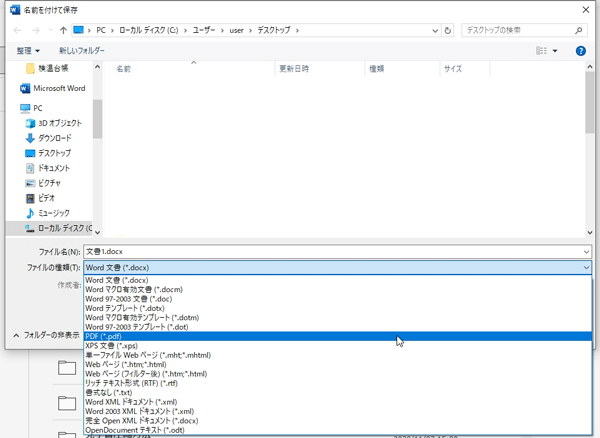
Task: Open ミュージック in sidebar
Action: 48,213
